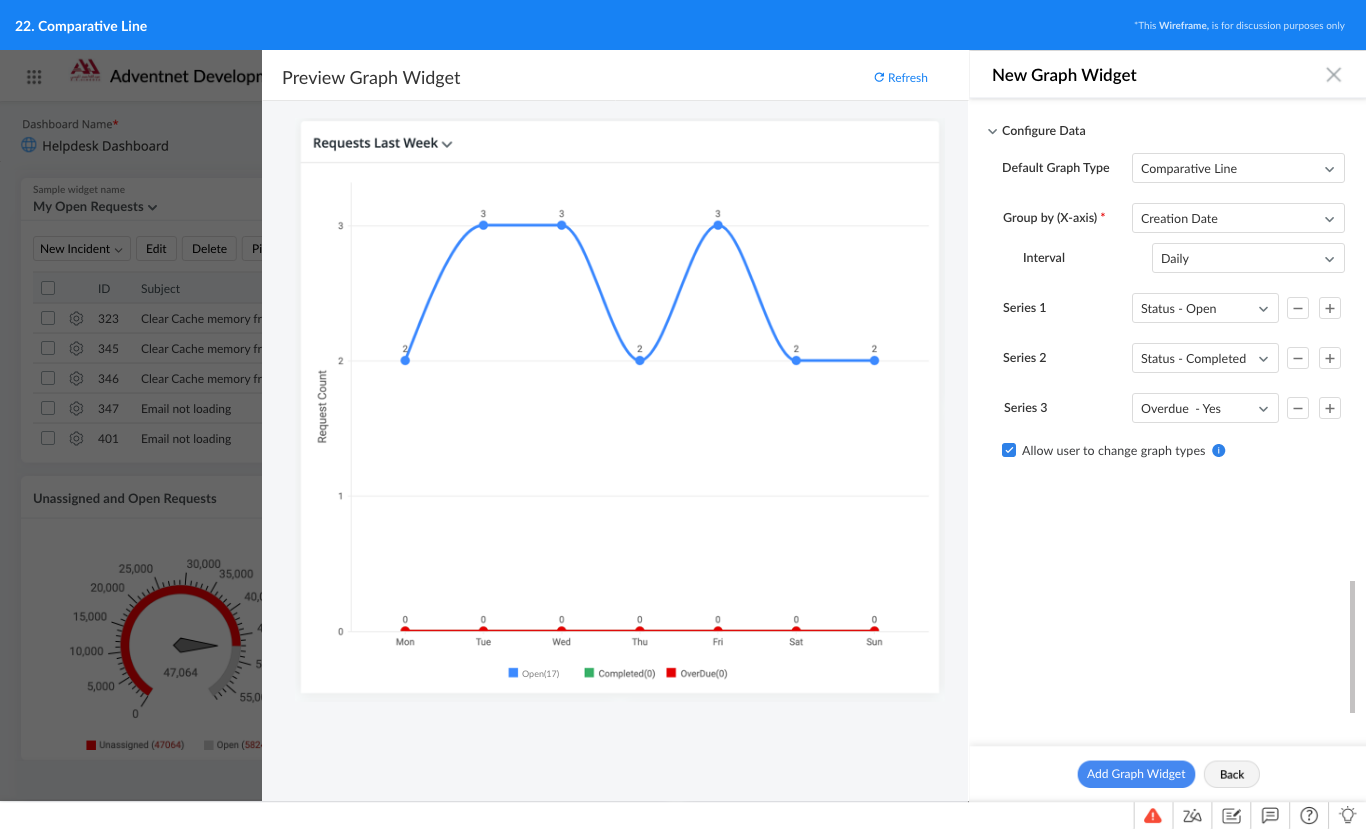Toggle the OverDue series in chart legend
The height and width of the screenshot is (829, 1366).
(697, 673)
